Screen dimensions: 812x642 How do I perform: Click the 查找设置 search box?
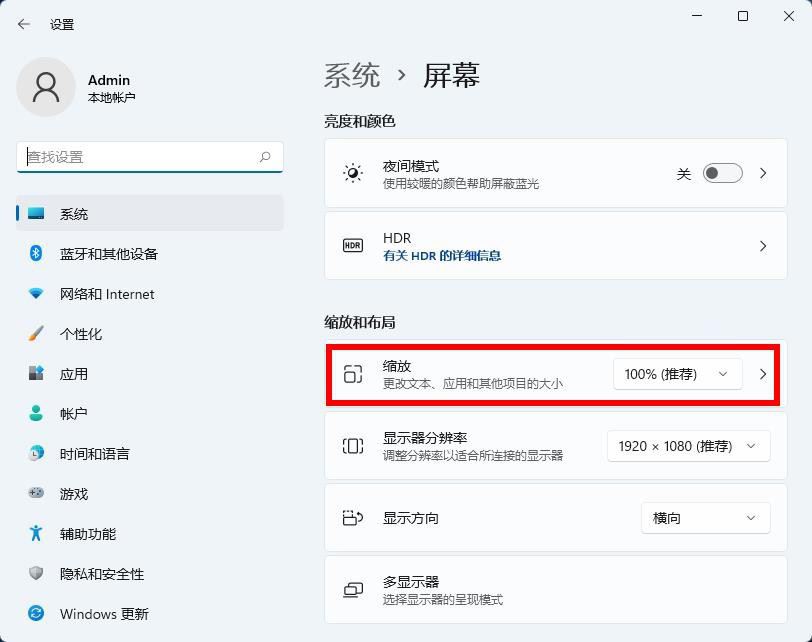coord(140,157)
